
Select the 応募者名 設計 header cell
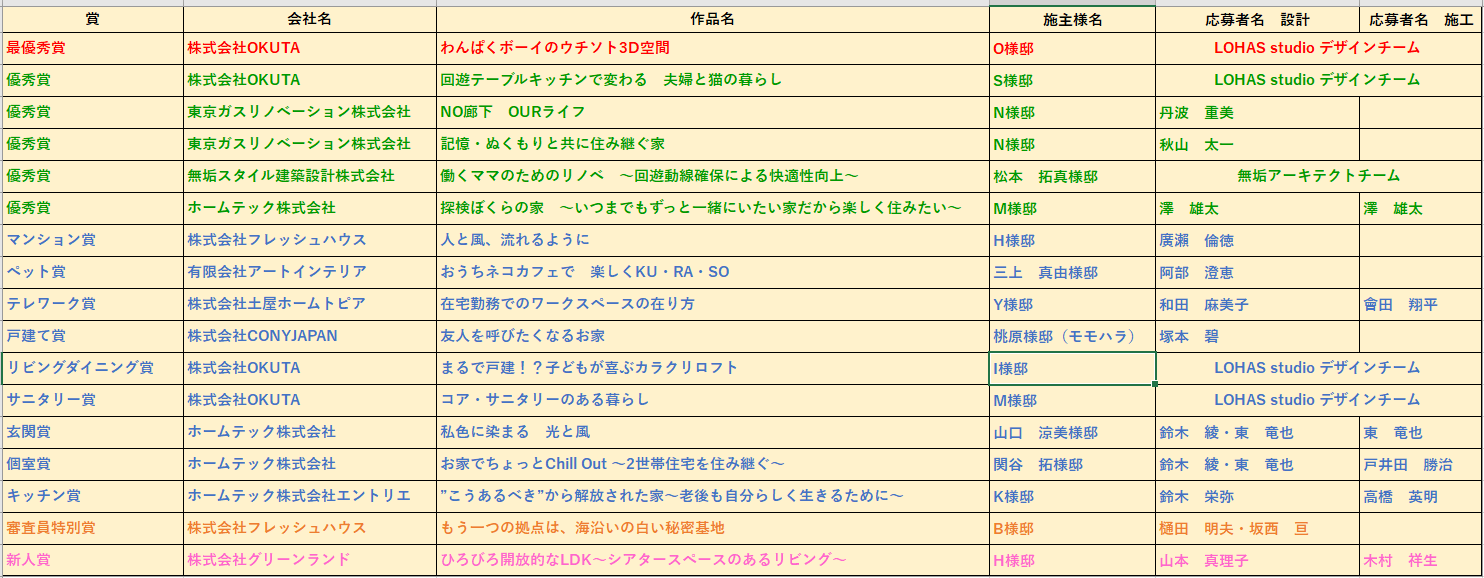tap(1257, 19)
